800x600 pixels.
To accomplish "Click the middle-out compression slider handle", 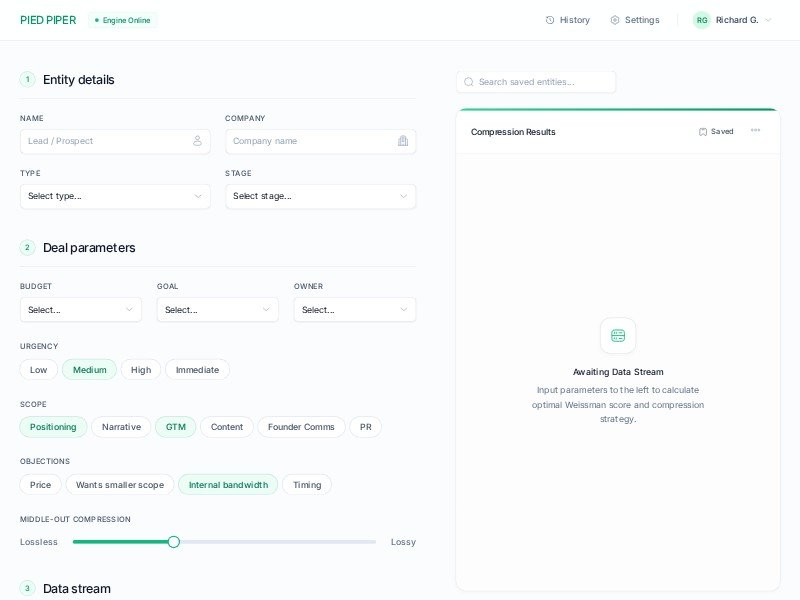I will coord(174,542).
